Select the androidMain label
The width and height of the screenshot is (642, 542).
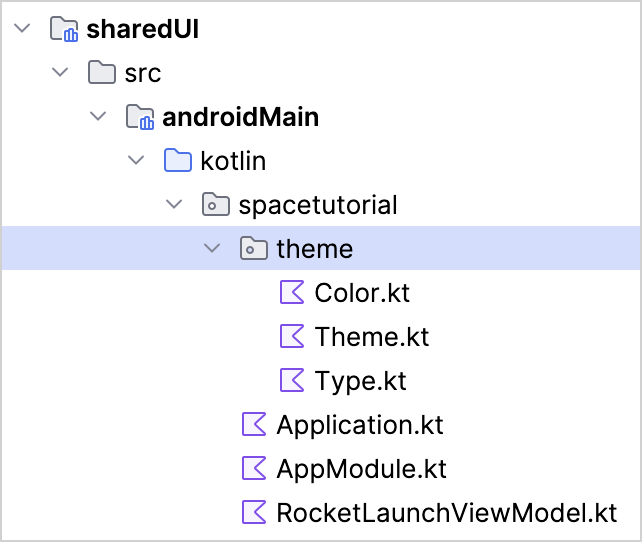[241, 117]
